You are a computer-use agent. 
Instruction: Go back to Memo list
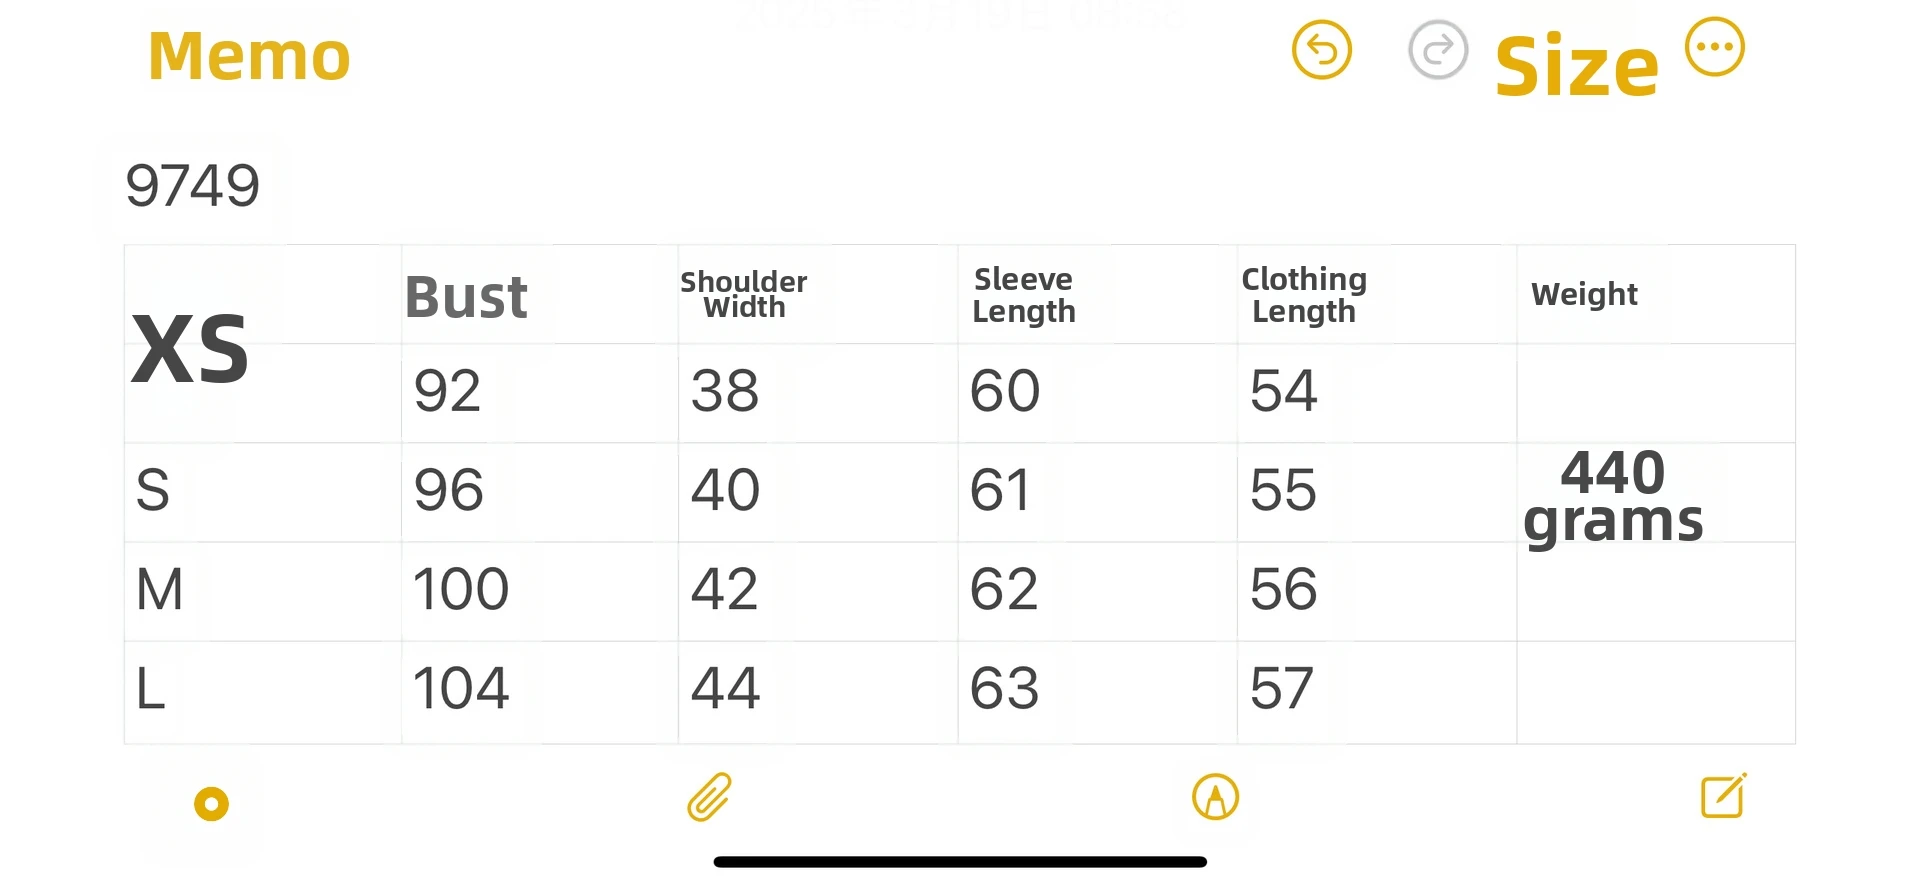coord(249,56)
